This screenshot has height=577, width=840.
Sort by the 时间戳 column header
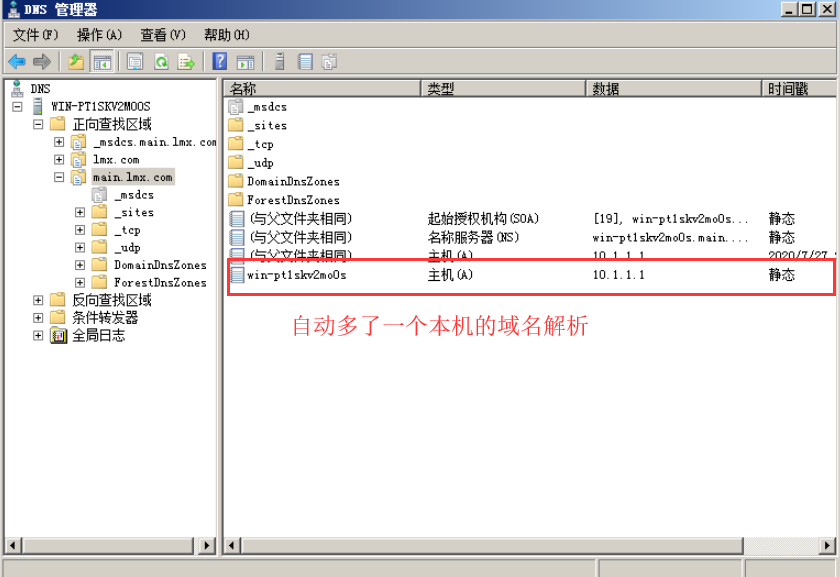tap(799, 88)
